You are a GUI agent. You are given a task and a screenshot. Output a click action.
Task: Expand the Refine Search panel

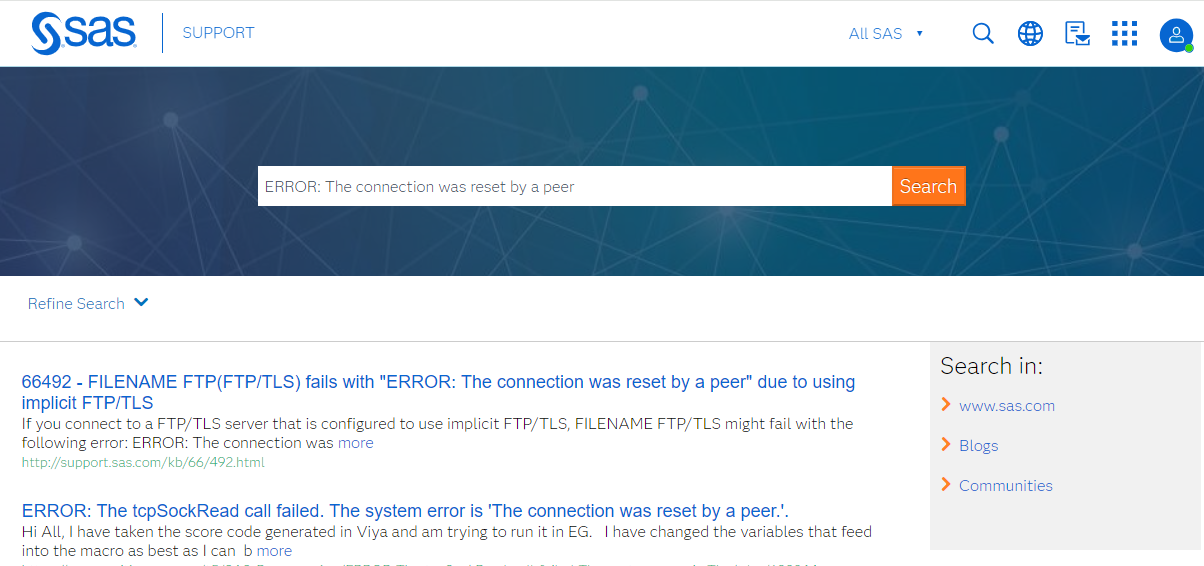click(88, 303)
